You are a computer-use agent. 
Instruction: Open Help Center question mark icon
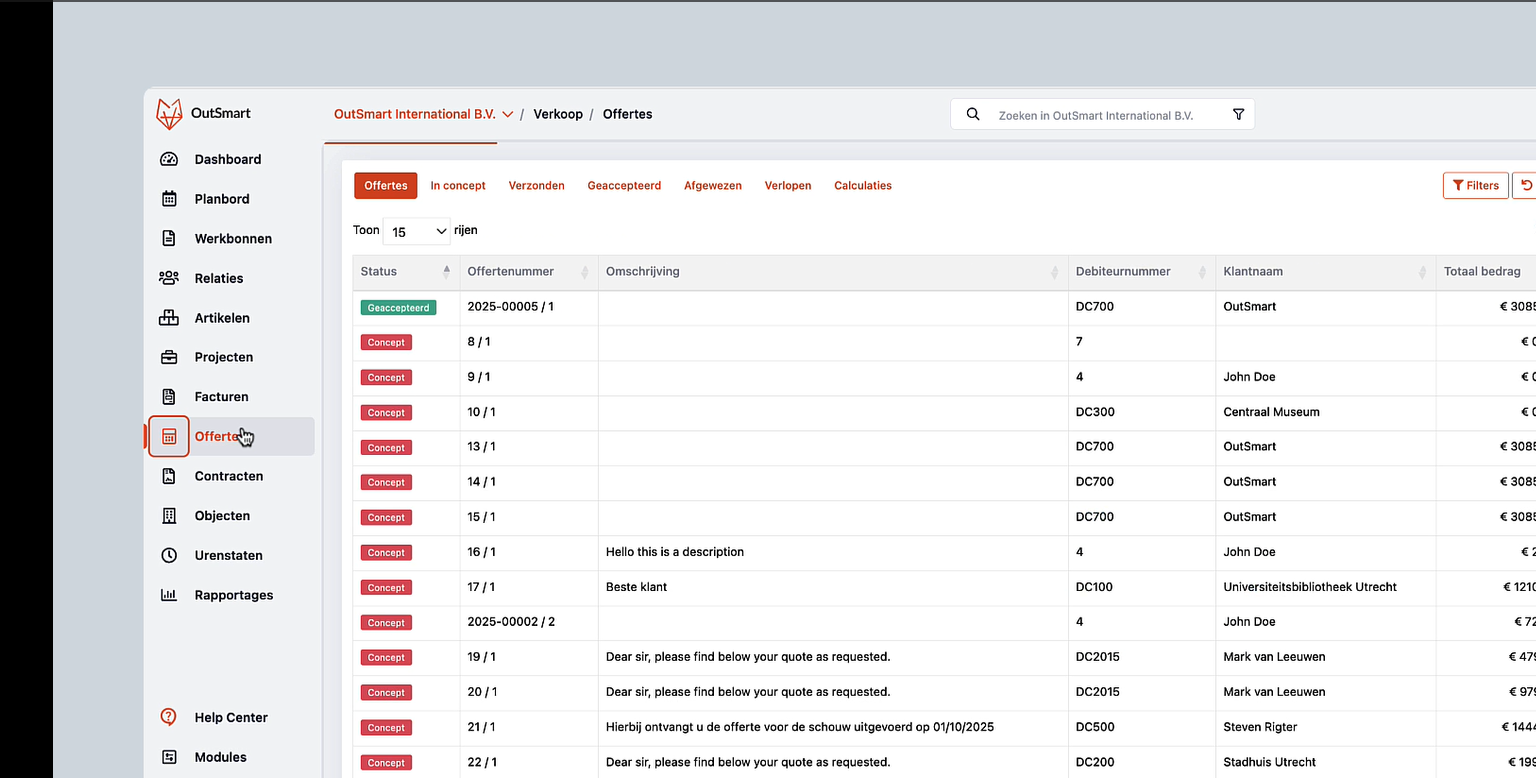(x=169, y=717)
